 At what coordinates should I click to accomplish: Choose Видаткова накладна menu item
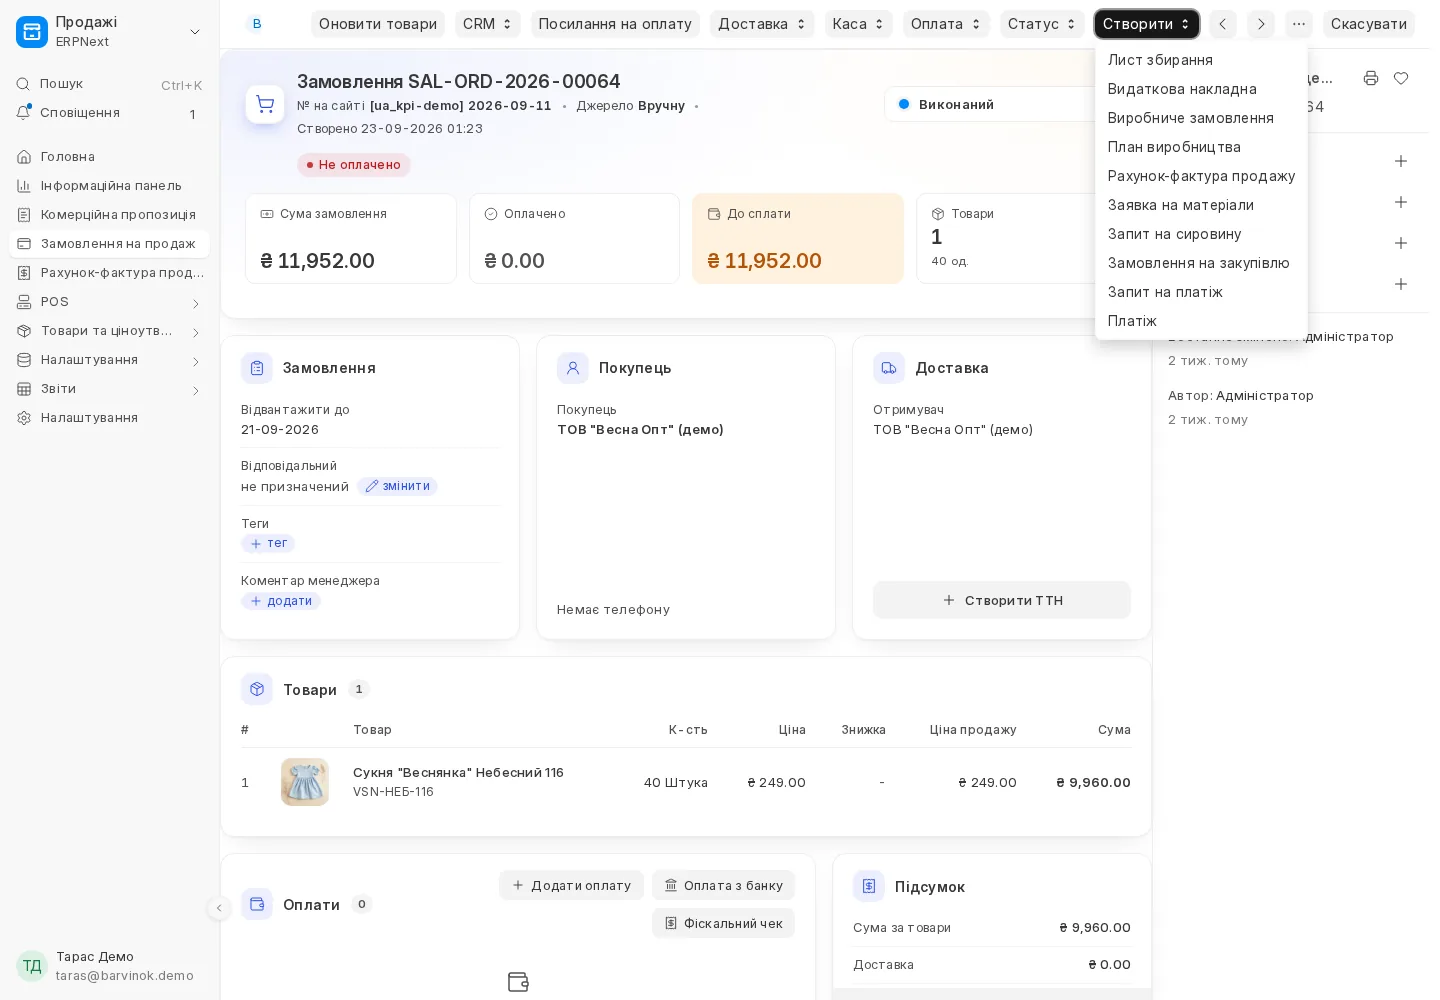pos(1201,89)
